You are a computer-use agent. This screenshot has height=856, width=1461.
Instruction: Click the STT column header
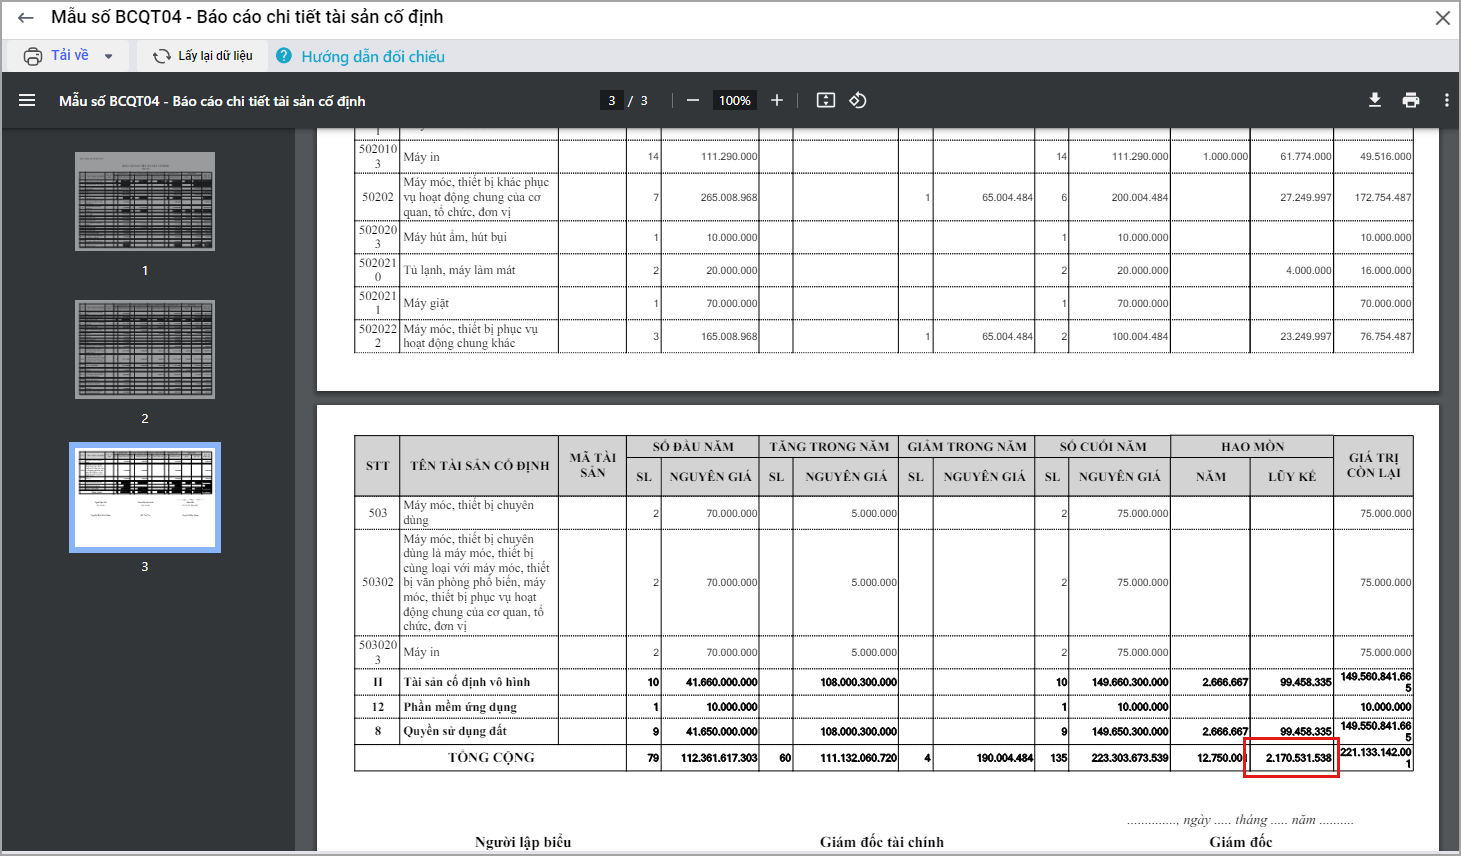tap(377, 466)
